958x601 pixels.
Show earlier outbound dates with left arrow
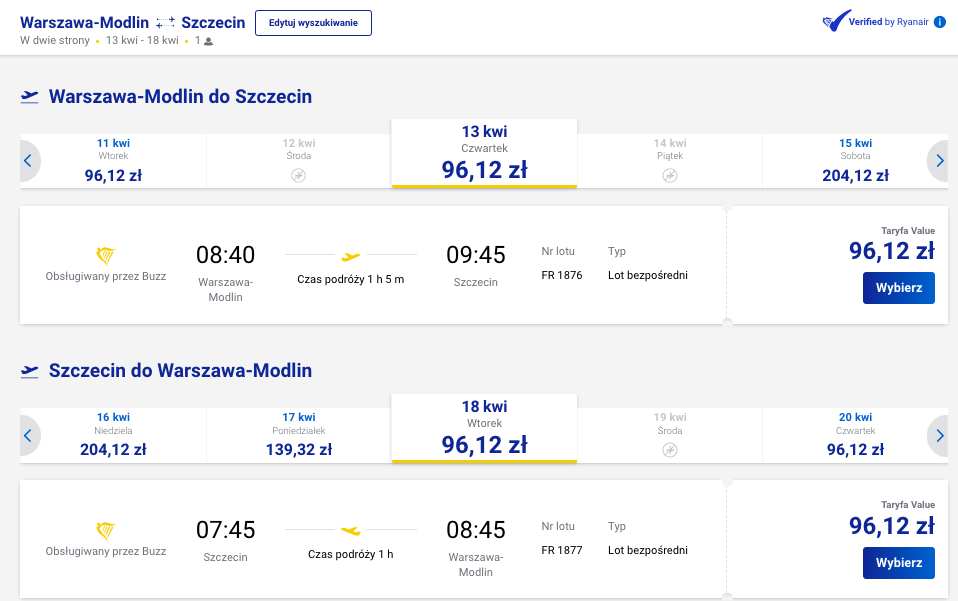point(28,161)
